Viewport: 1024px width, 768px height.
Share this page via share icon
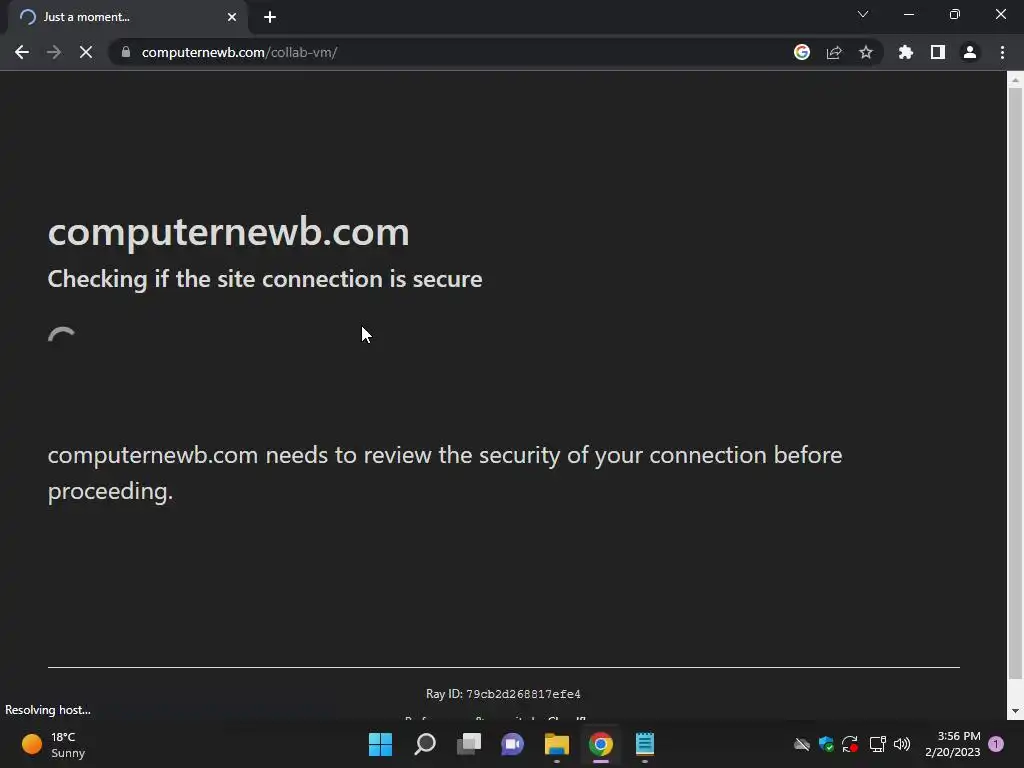(x=834, y=52)
